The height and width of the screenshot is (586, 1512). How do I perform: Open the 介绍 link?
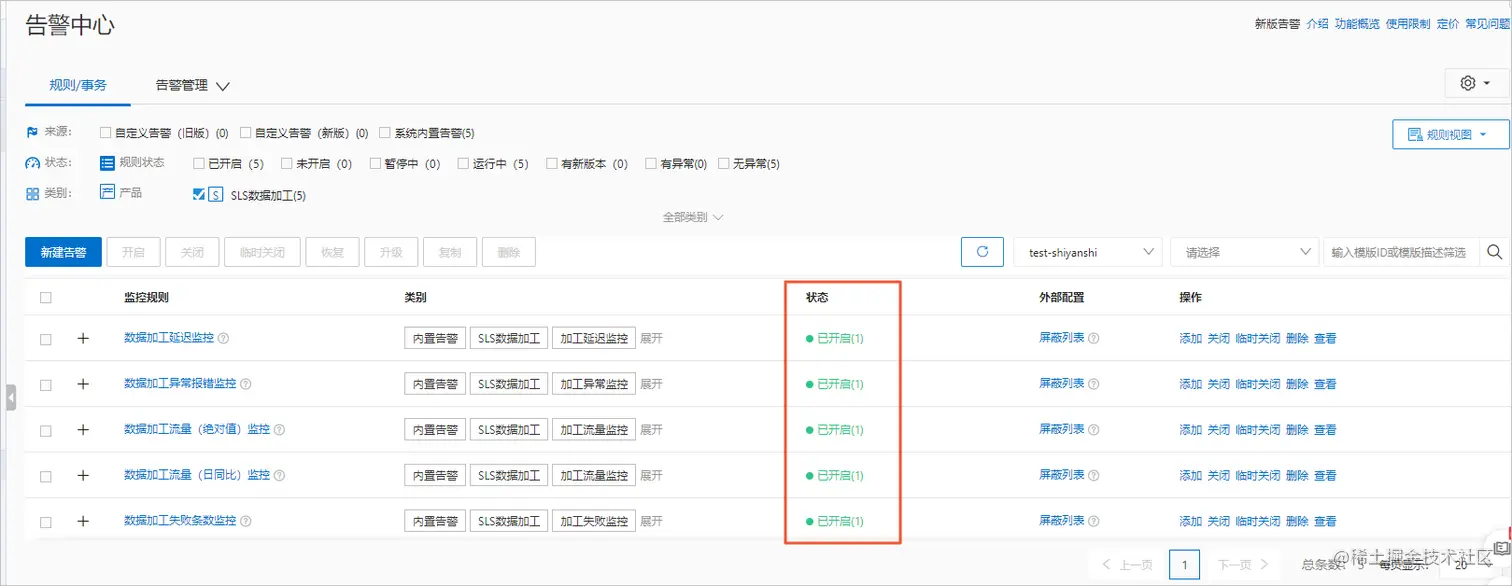click(x=1317, y=24)
